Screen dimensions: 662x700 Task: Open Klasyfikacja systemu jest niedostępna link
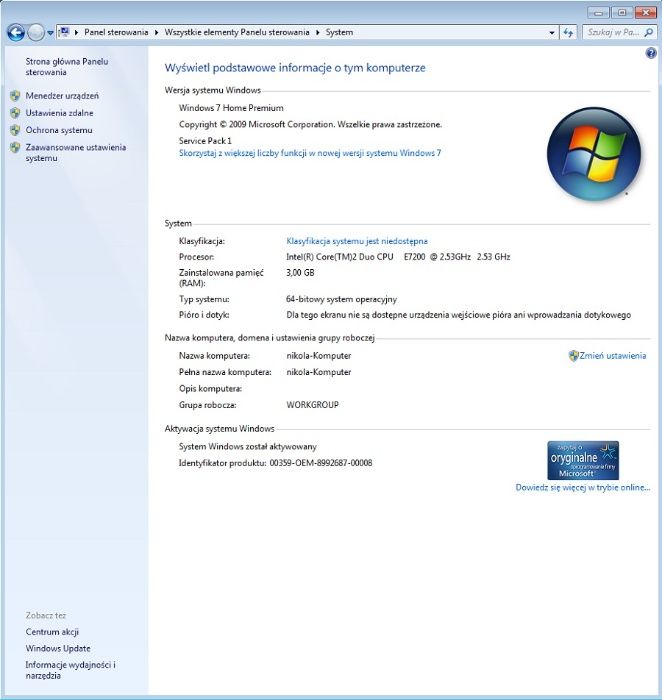click(357, 241)
